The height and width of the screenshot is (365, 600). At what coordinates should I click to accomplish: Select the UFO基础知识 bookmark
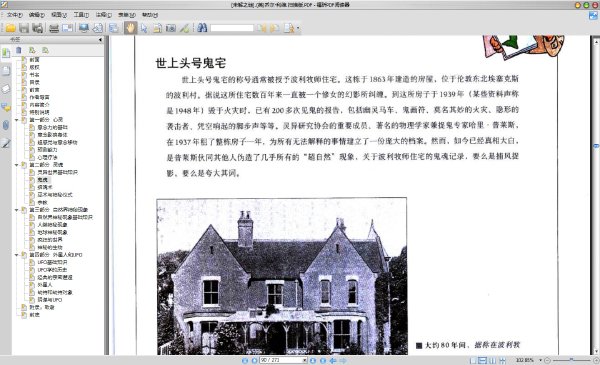[52, 262]
